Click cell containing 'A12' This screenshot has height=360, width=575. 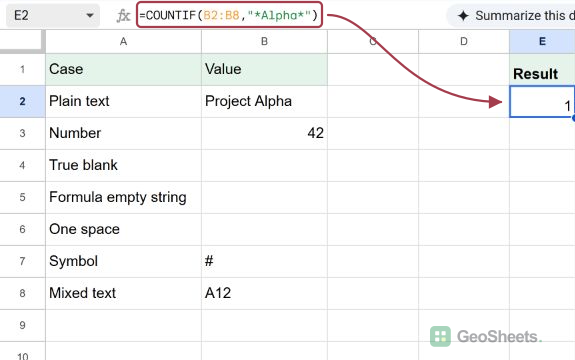264,293
